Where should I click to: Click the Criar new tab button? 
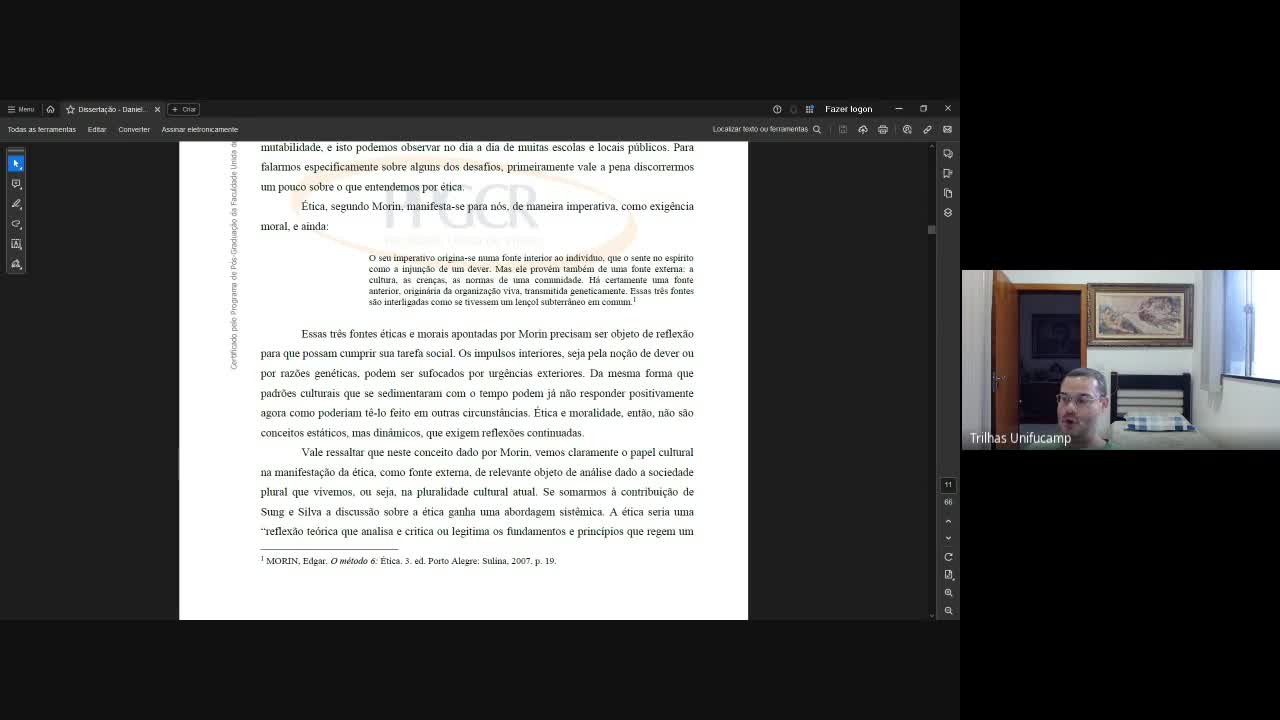tap(181, 109)
